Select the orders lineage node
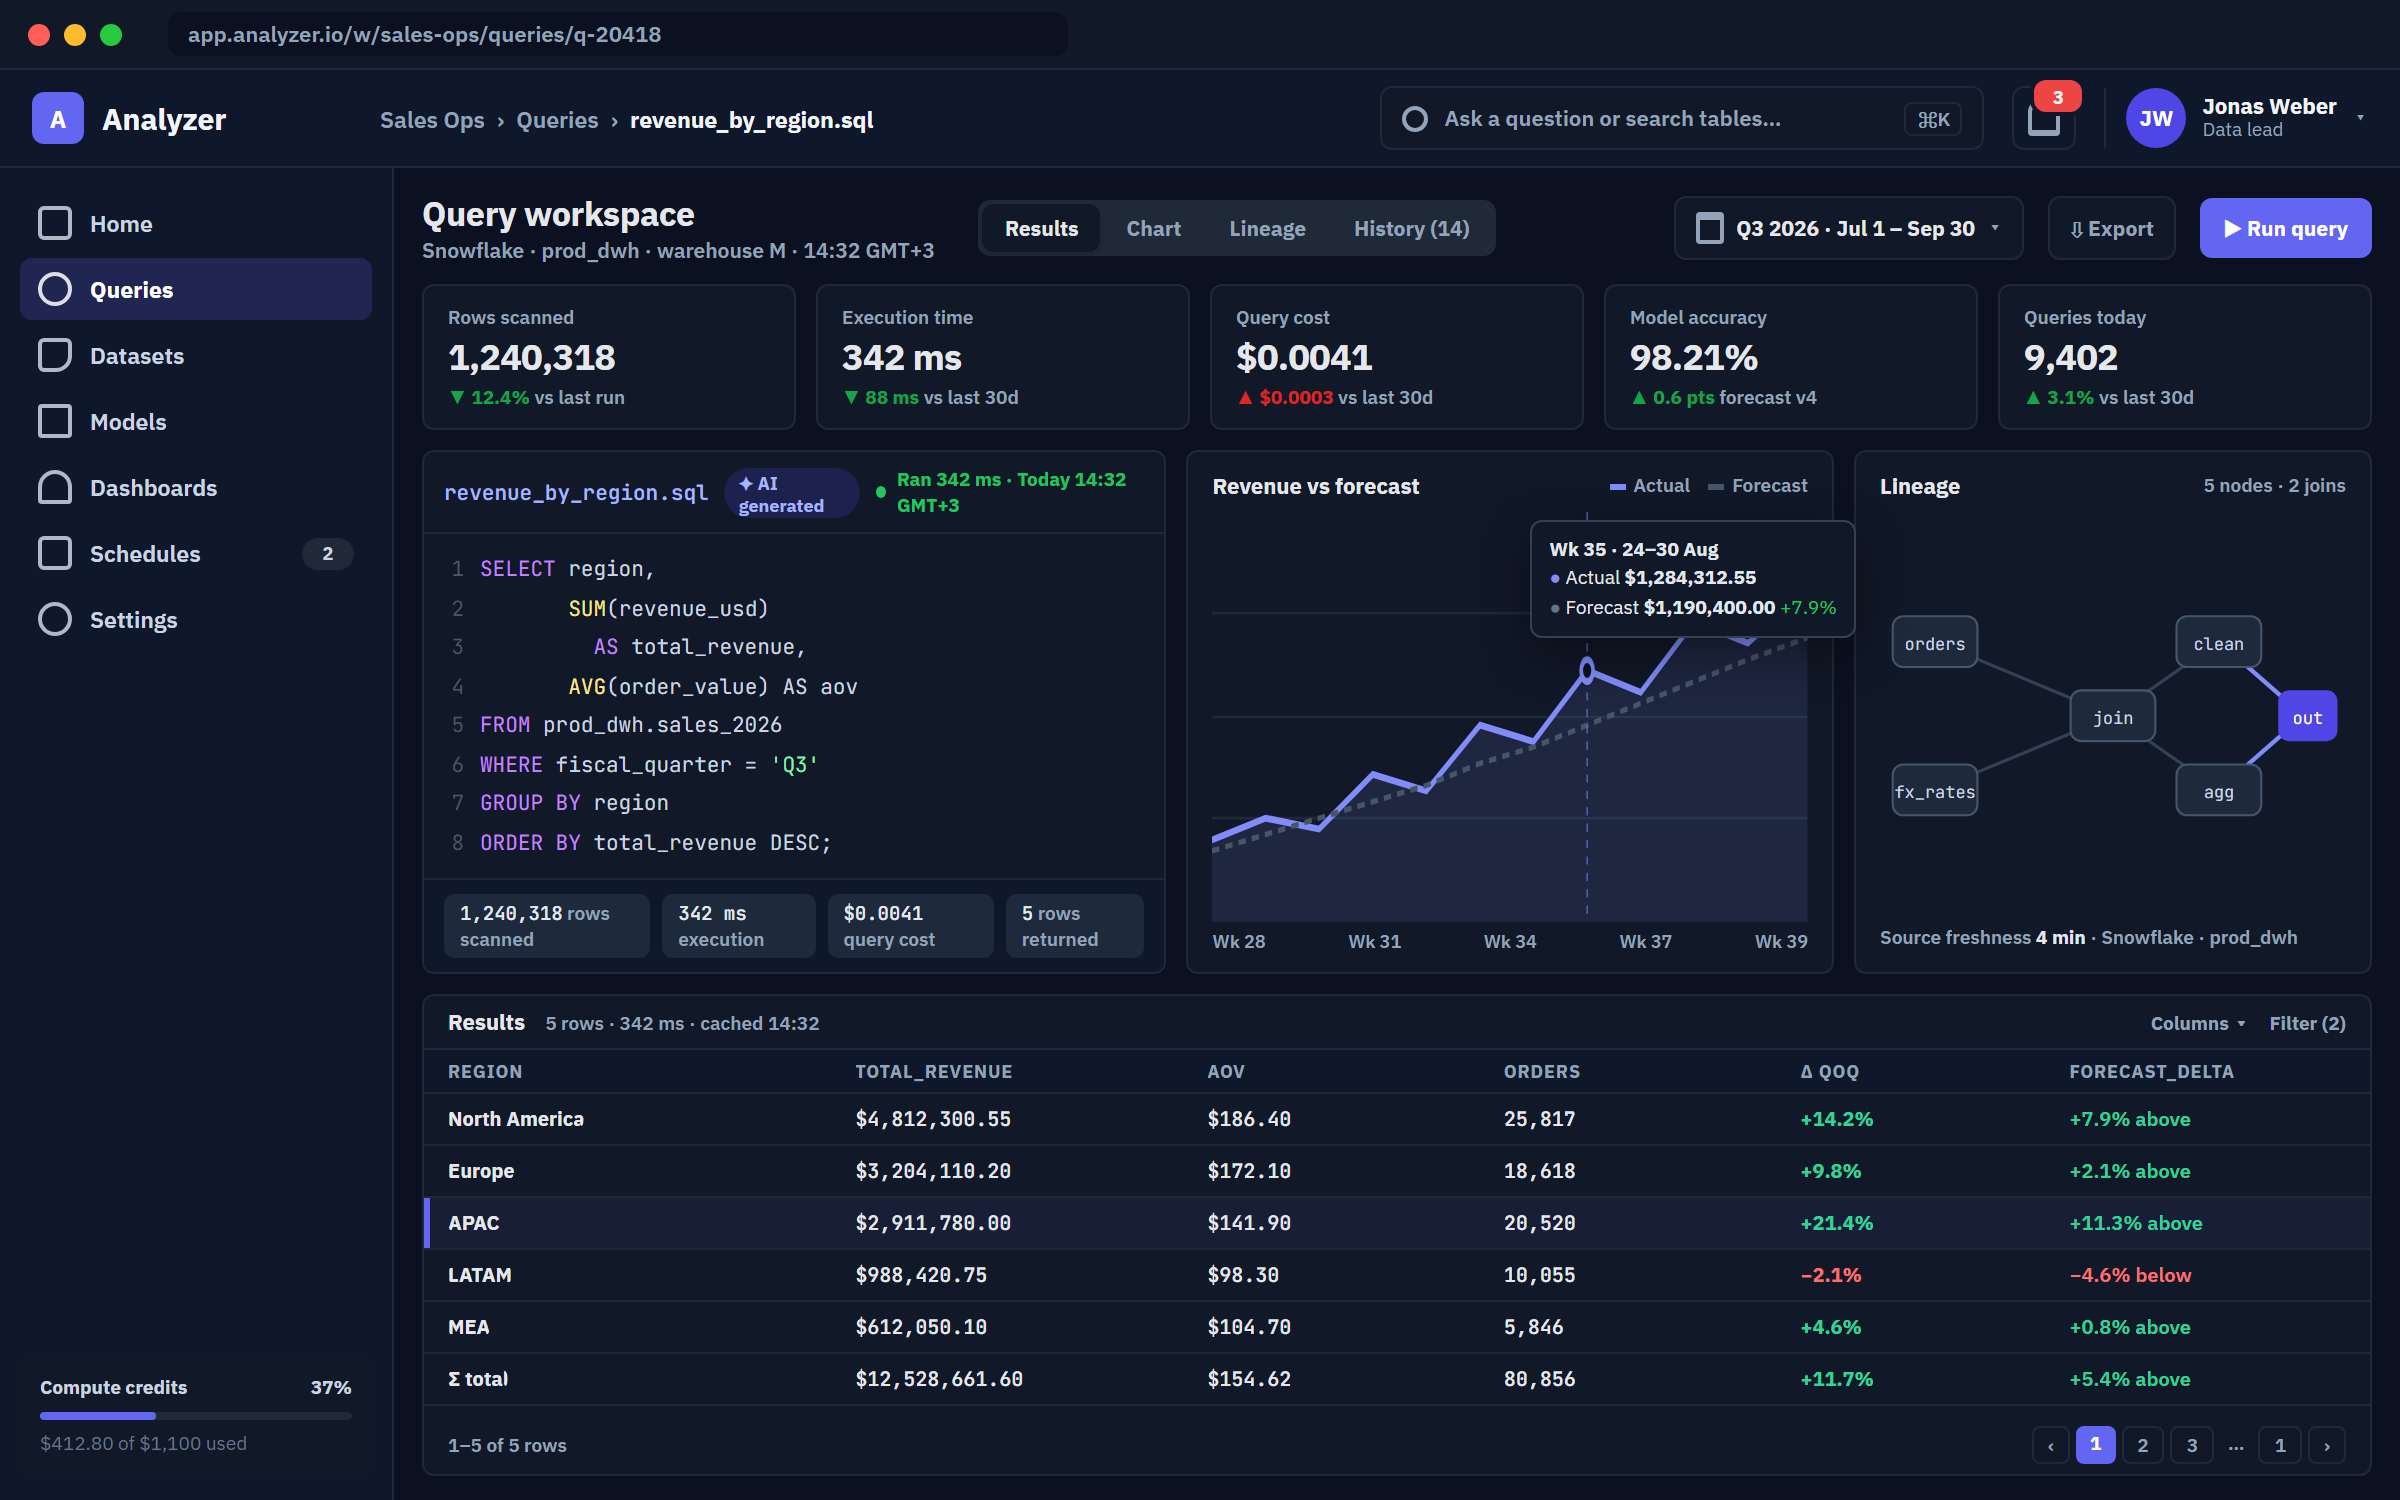The width and height of the screenshot is (2400, 1500). pos(1934,643)
